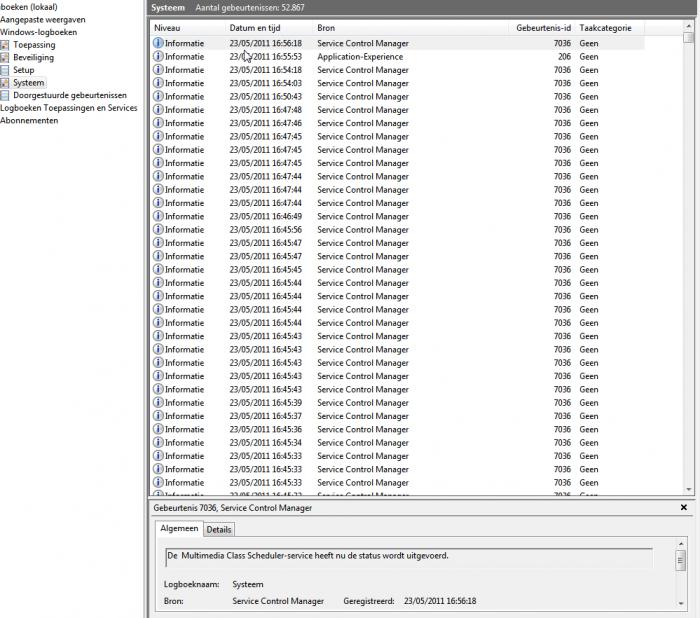This screenshot has height=618, width=700.
Task: Click info icon of 16:54:03 event
Action: (158, 83)
